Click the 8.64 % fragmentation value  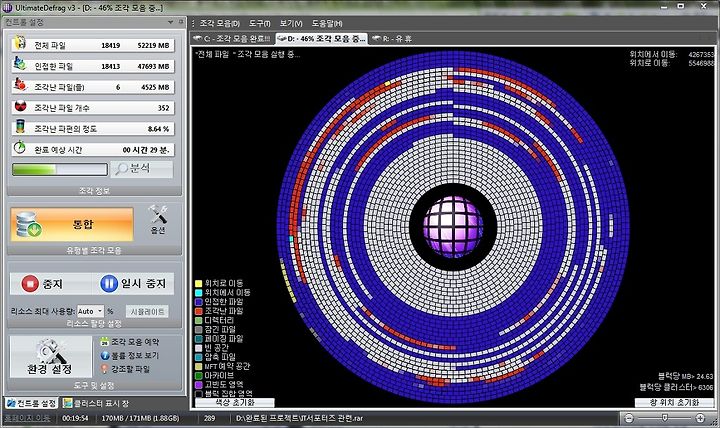pyautogui.click(x=158, y=129)
